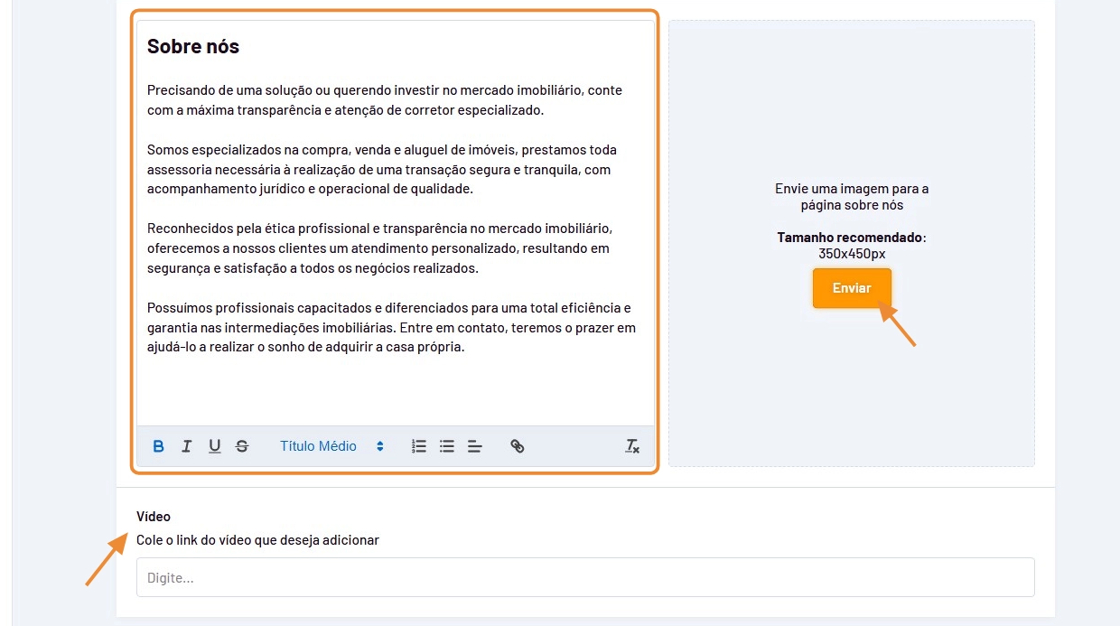Underline the selected text
The width and height of the screenshot is (1120, 626).
click(x=214, y=446)
